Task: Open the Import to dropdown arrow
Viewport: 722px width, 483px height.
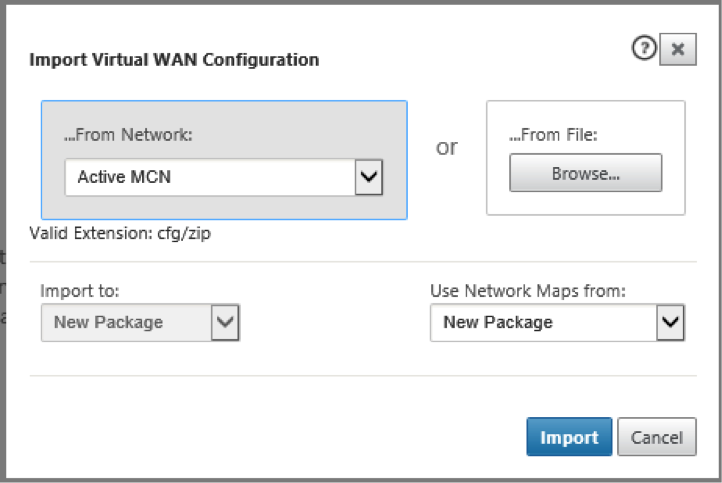Action: pyautogui.click(x=225, y=322)
